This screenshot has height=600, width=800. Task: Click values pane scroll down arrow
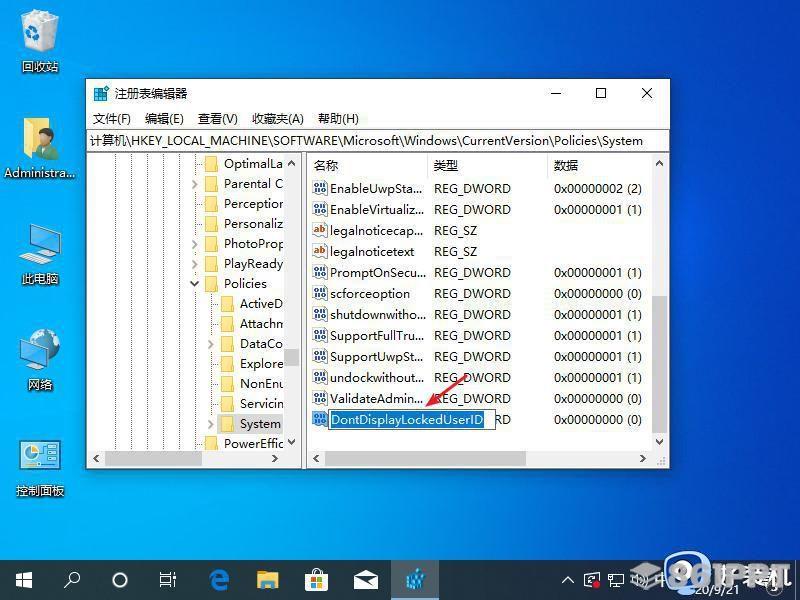click(659, 441)
